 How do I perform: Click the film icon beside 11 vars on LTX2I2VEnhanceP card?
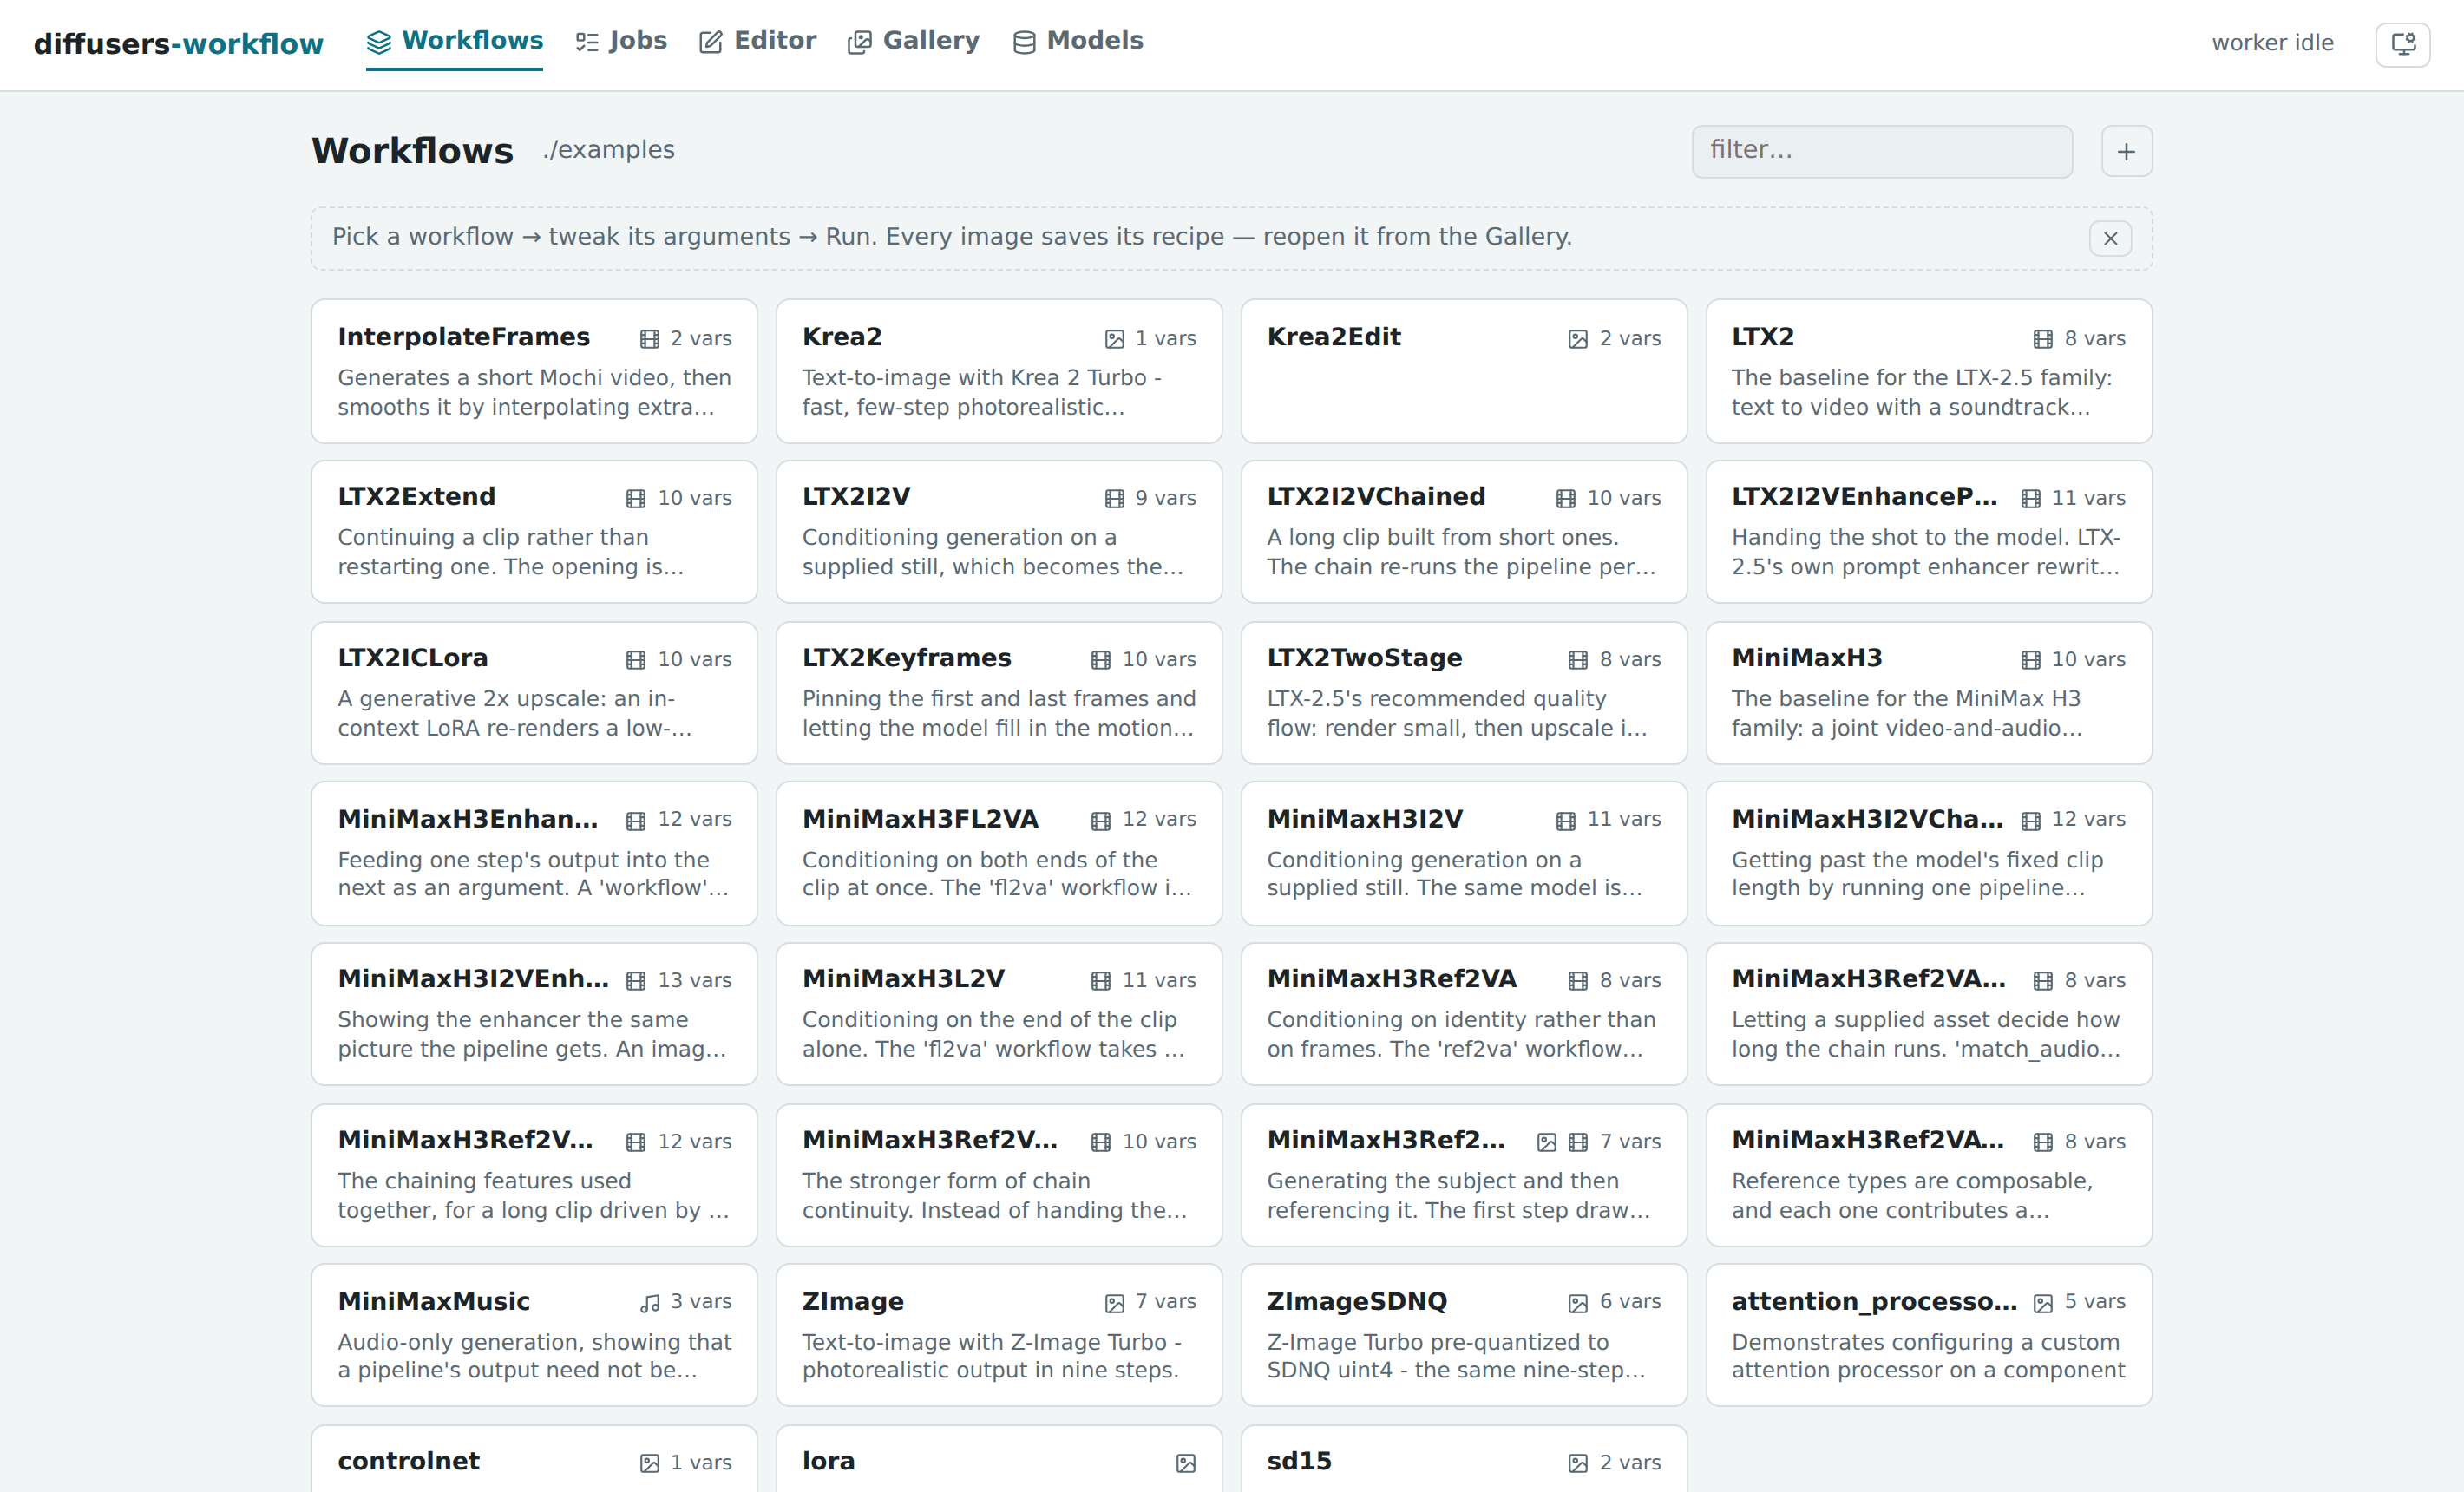2031,499
